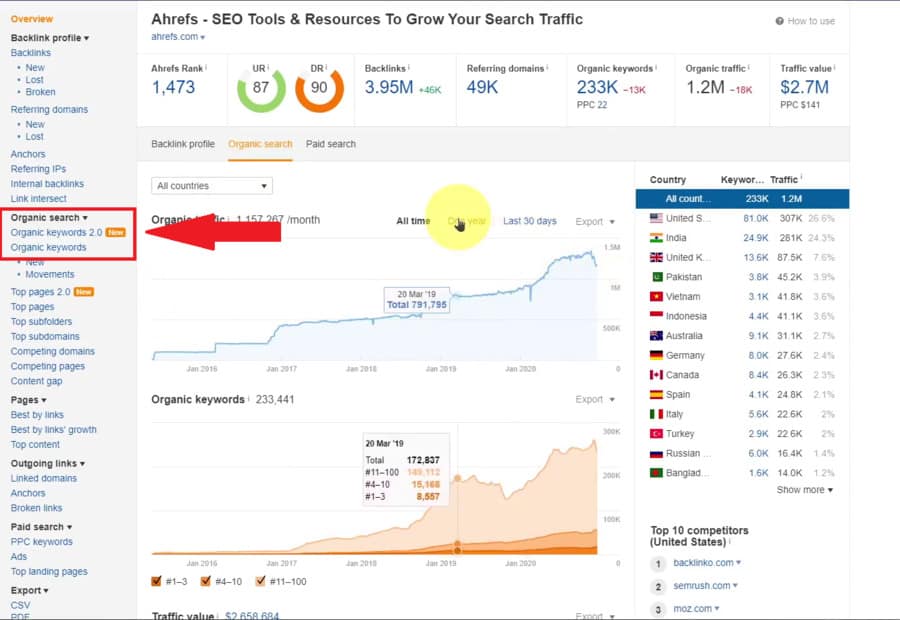Screen dimensions: 900x620
Task: Open Top landing pages report
Action: coord(49,572)
